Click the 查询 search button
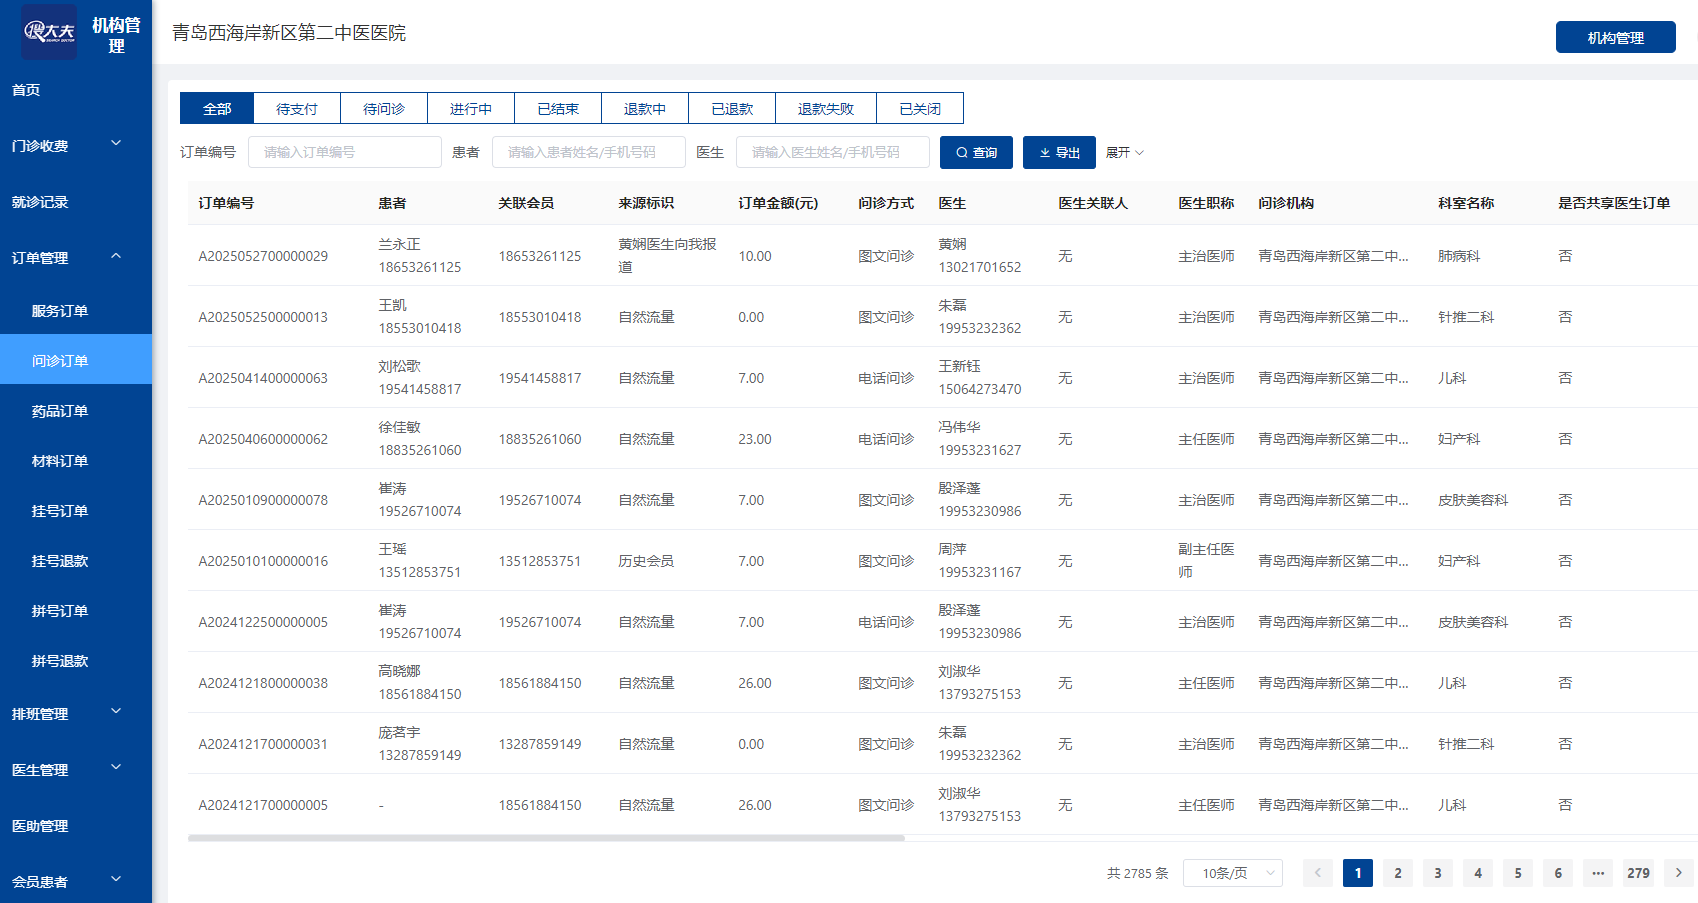Image resolution: width=1698 pixels, height=903 pixels. (976, 153)
